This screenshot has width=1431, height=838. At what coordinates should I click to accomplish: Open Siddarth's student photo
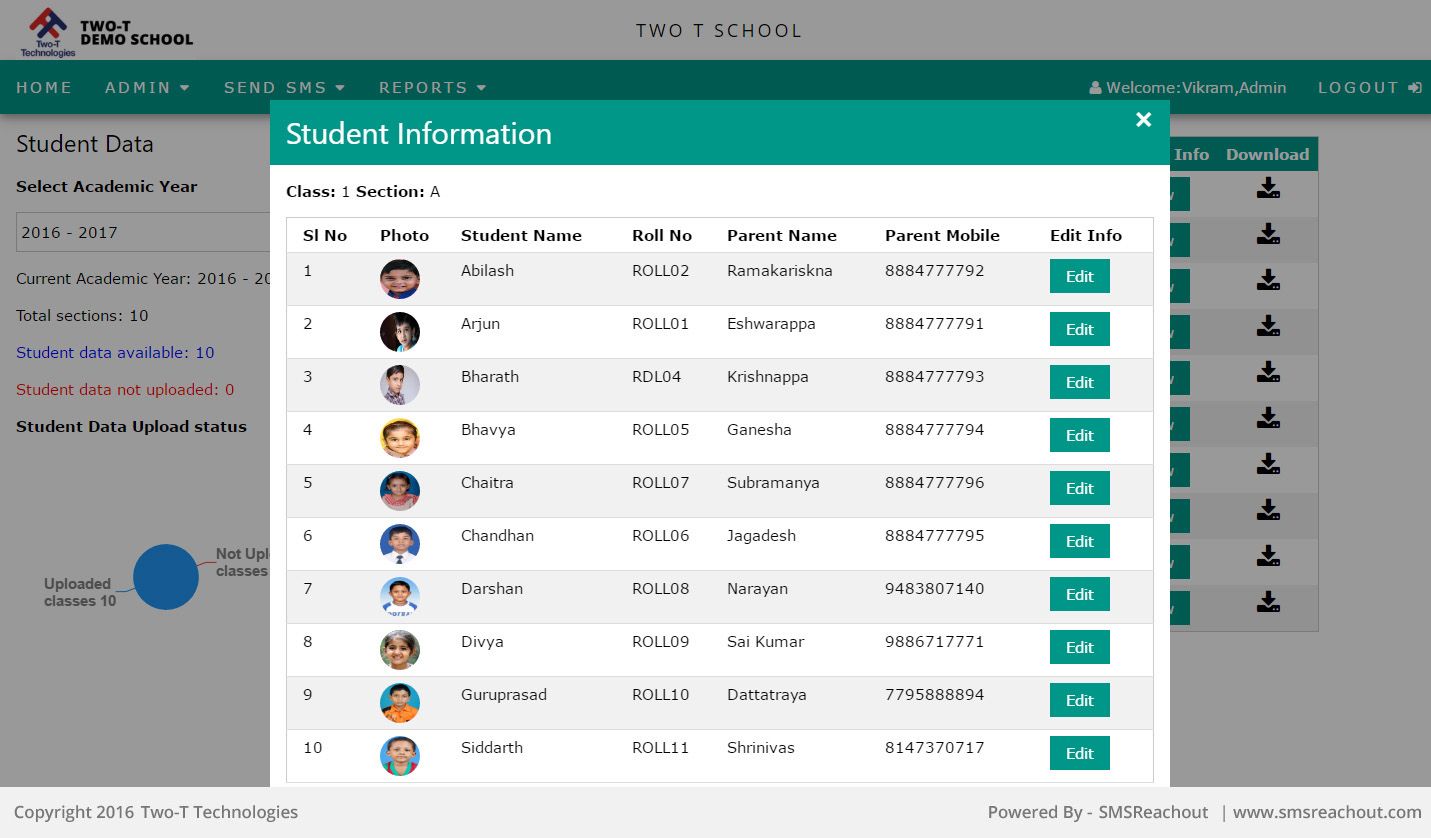click(x=400, y=756)
